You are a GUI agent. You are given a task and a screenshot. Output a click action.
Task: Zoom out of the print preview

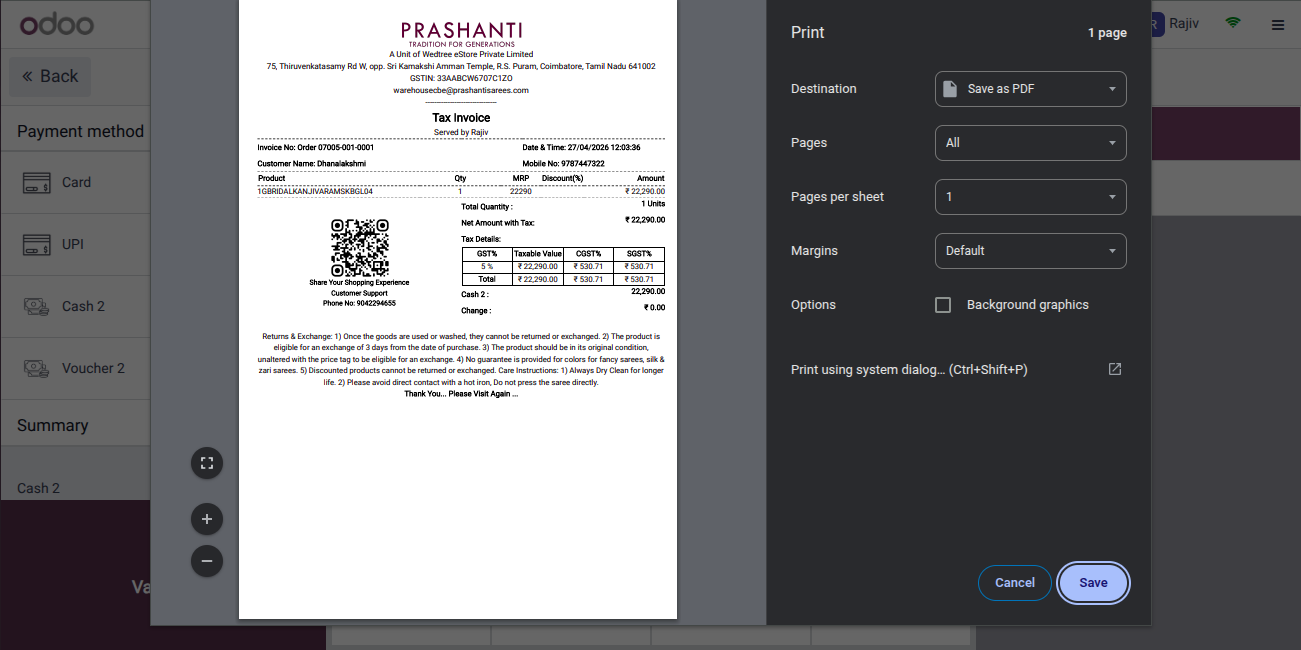click(207, 561)
